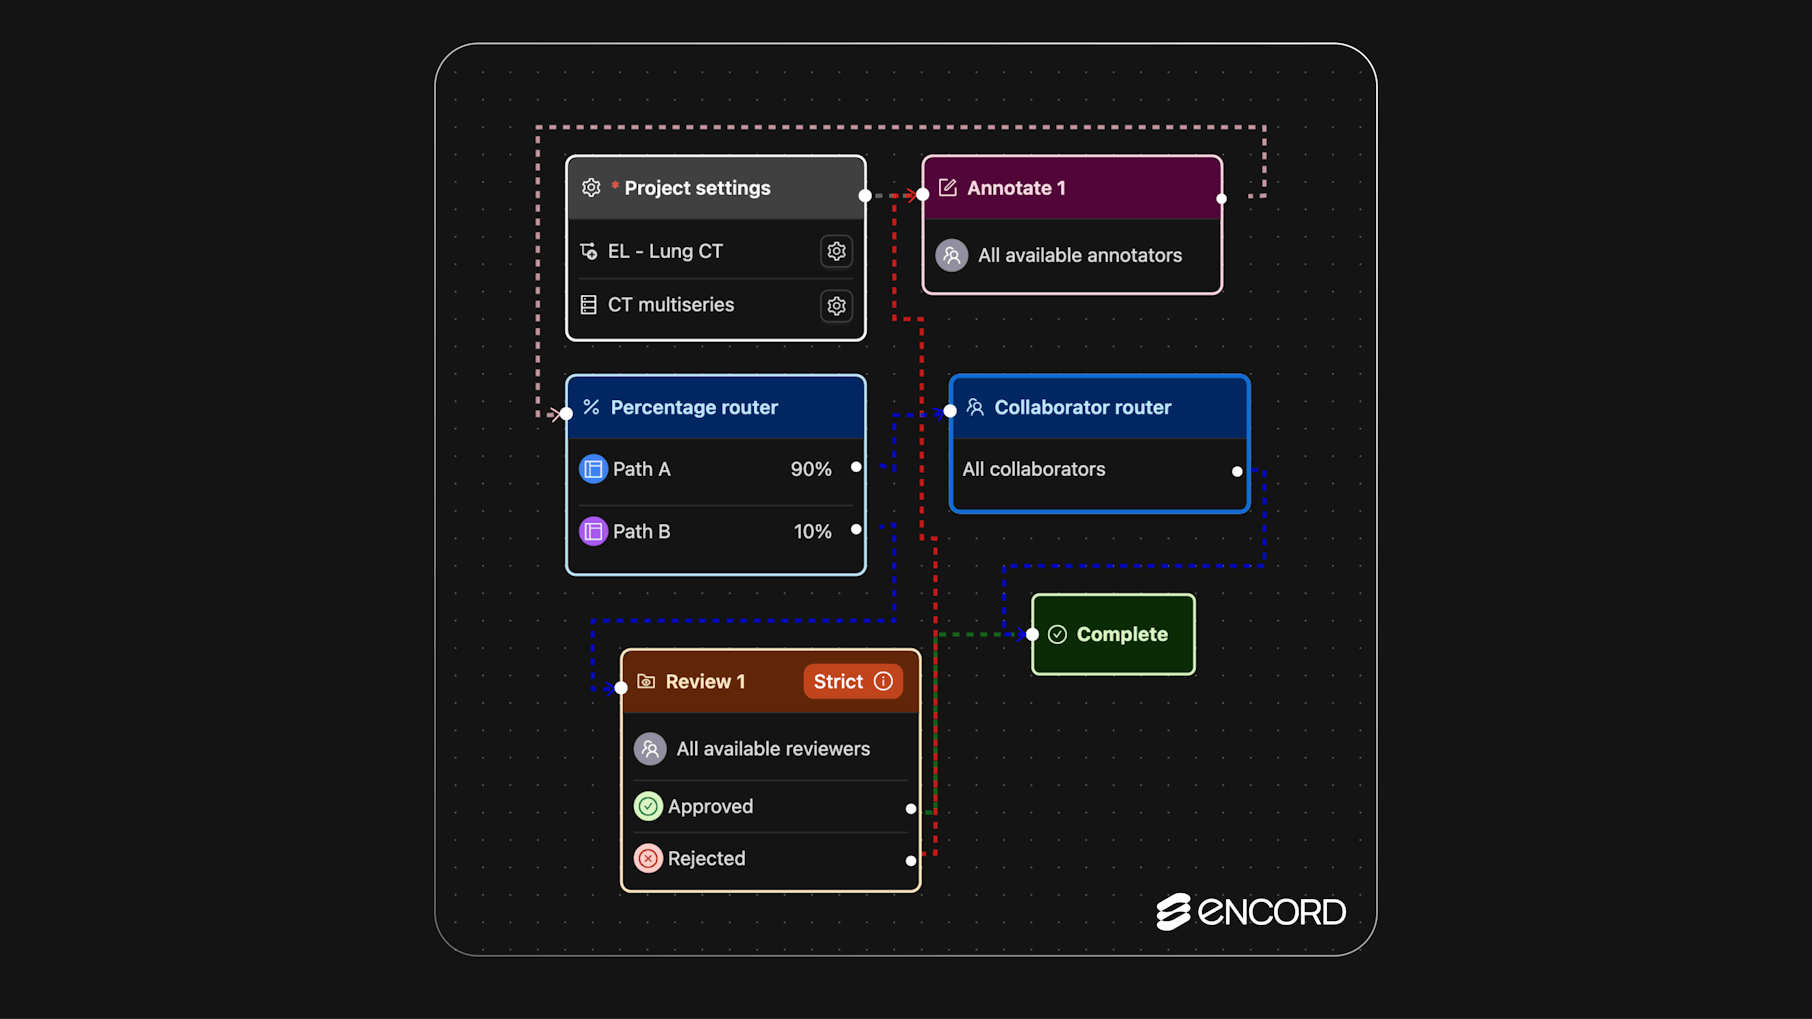Click the checkmark icon inside Complete node
Viewport: 1812px width, 1019px height.
tap(1057, 633)
